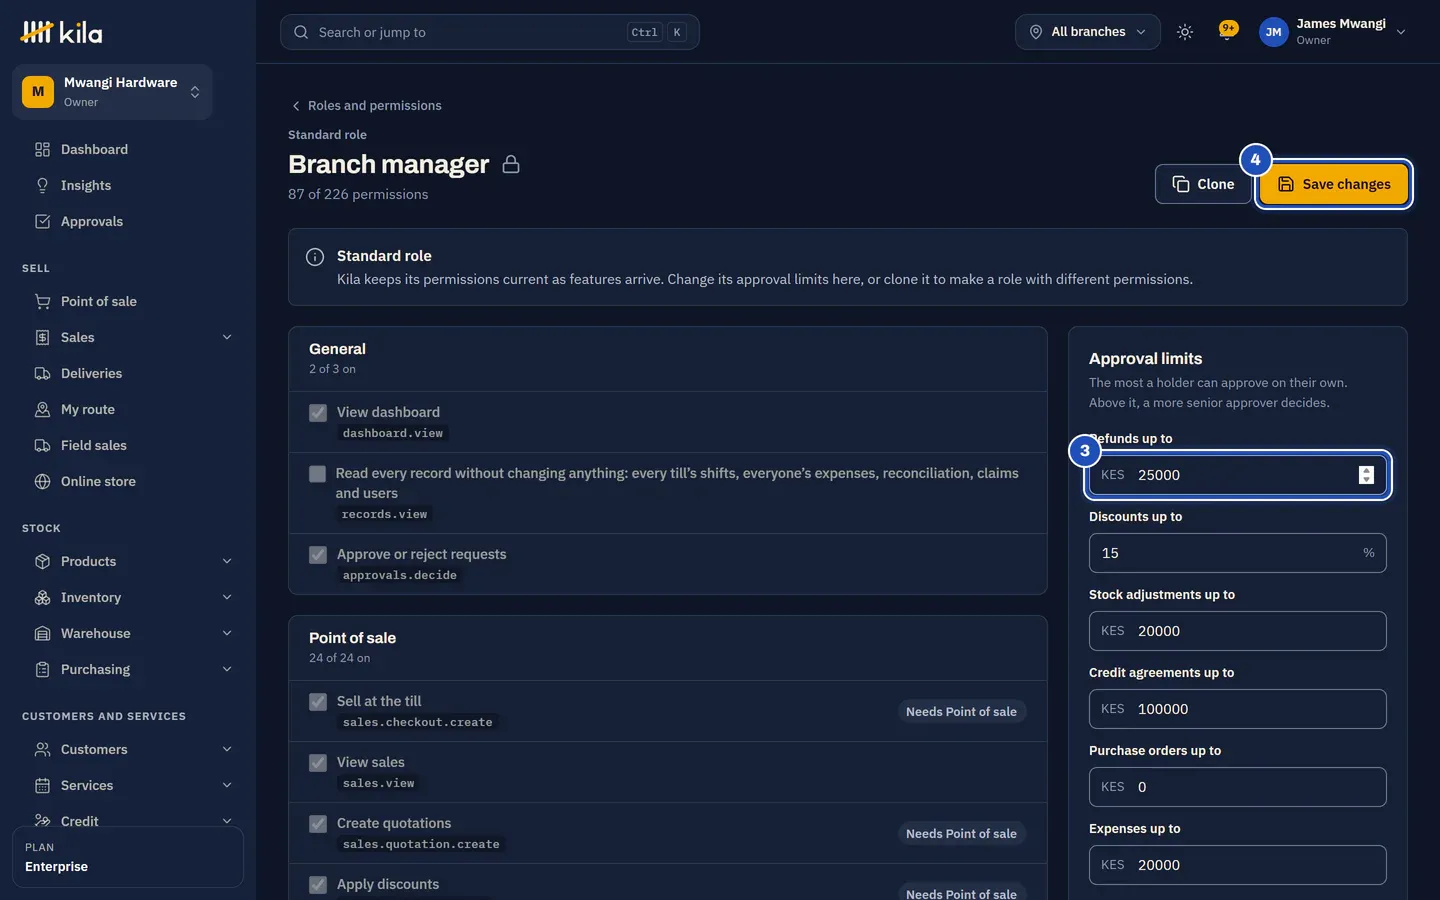
Task: Click the Purchasing clipboard icon
Action: (x=42, y=669)
